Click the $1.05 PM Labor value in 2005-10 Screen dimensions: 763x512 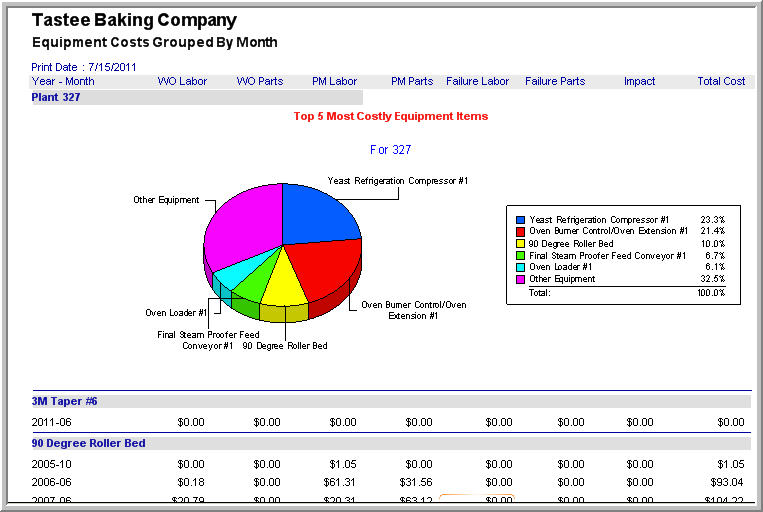click(x=343, y=464)
